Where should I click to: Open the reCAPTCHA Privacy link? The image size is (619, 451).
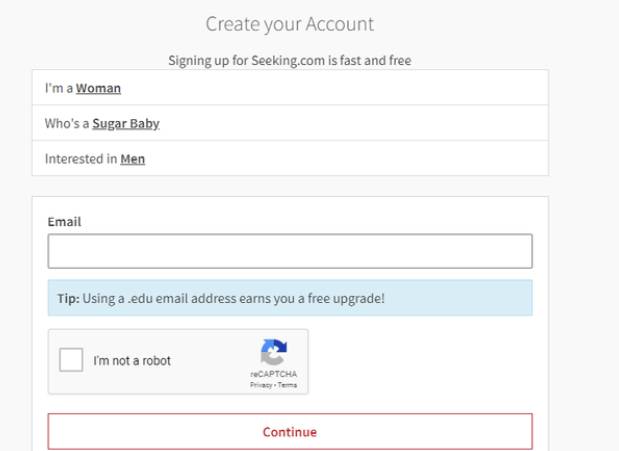pyautogui.click(x=261, y=385)
